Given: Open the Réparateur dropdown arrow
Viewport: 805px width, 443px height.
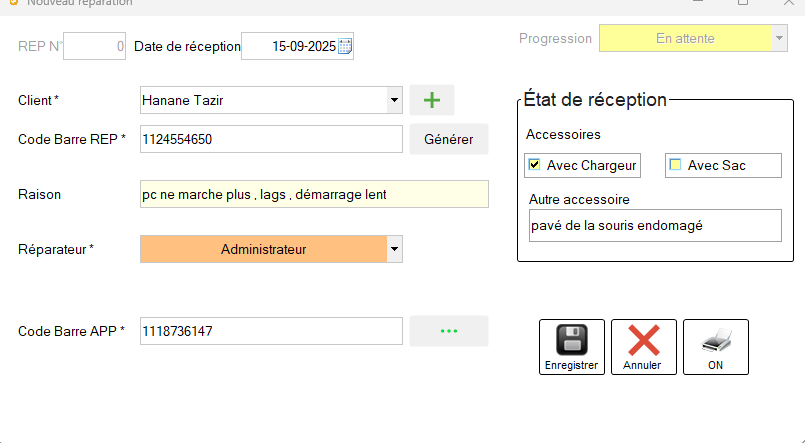Looking at the screenshot, I should [394, 249].
